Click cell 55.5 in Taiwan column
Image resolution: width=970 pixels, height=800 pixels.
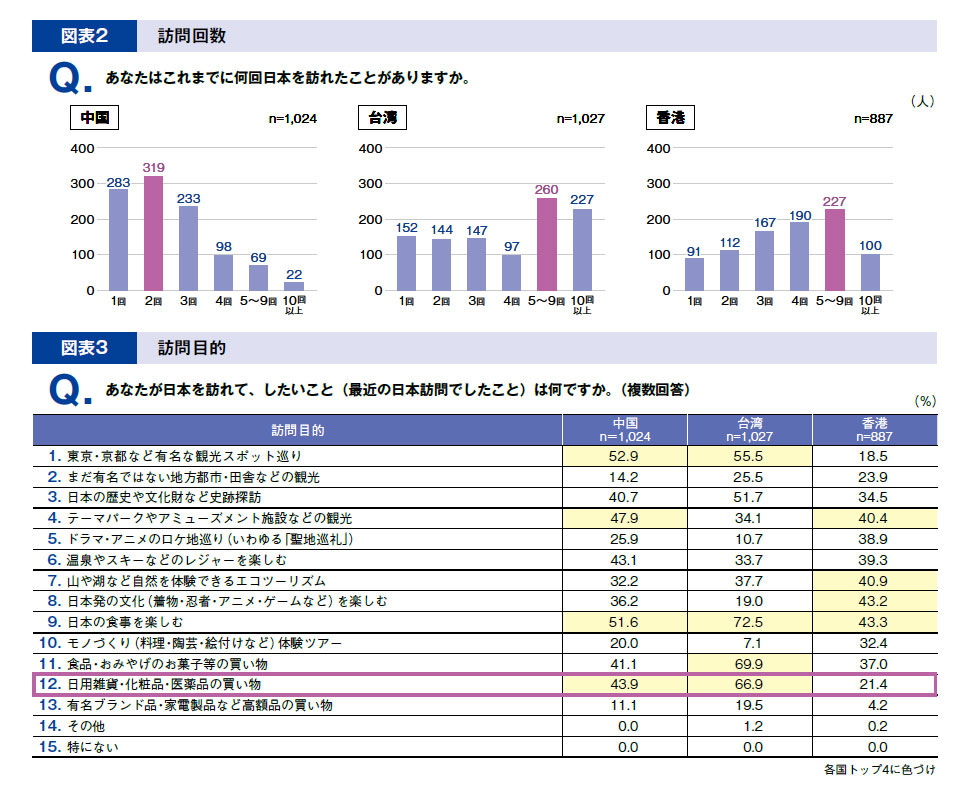click(750, 456)
